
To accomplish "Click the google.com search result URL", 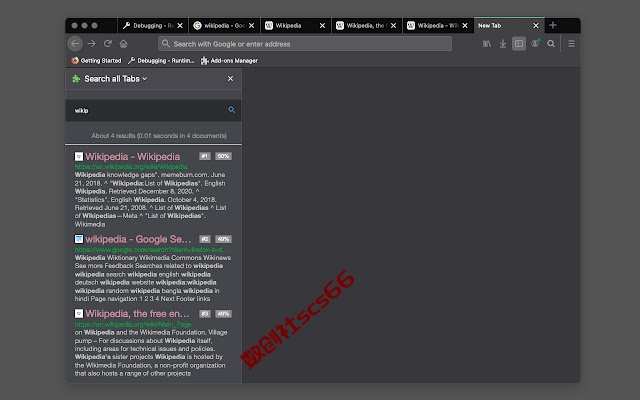I will pos(151,249).
